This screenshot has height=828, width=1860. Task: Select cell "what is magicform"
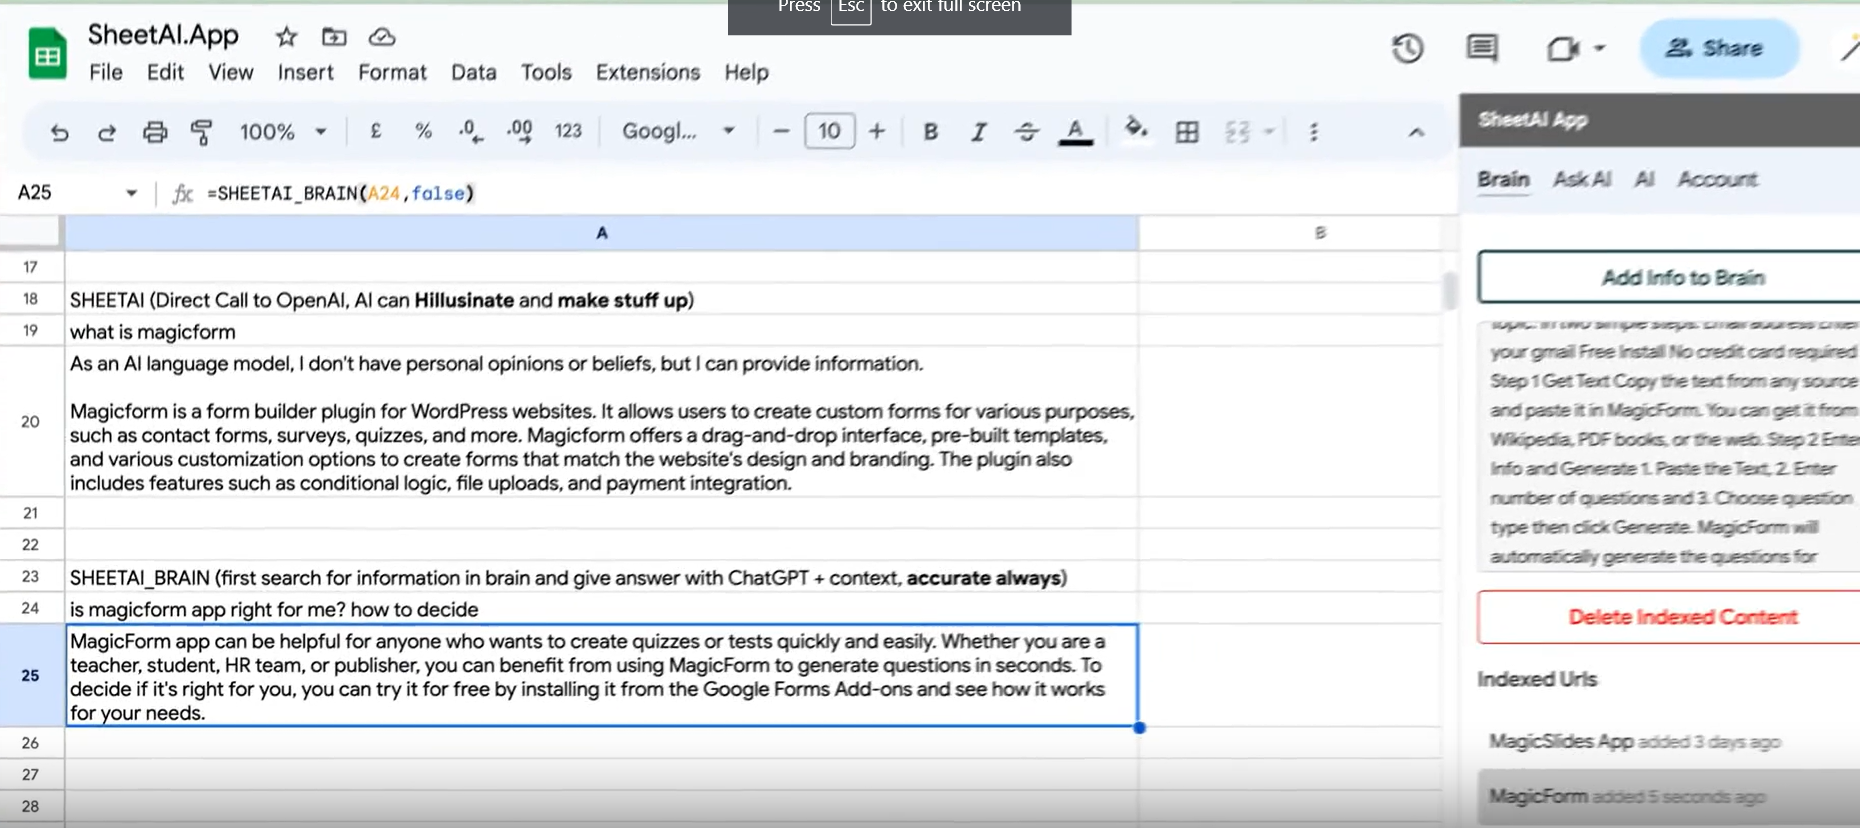[x=602, y=332]
